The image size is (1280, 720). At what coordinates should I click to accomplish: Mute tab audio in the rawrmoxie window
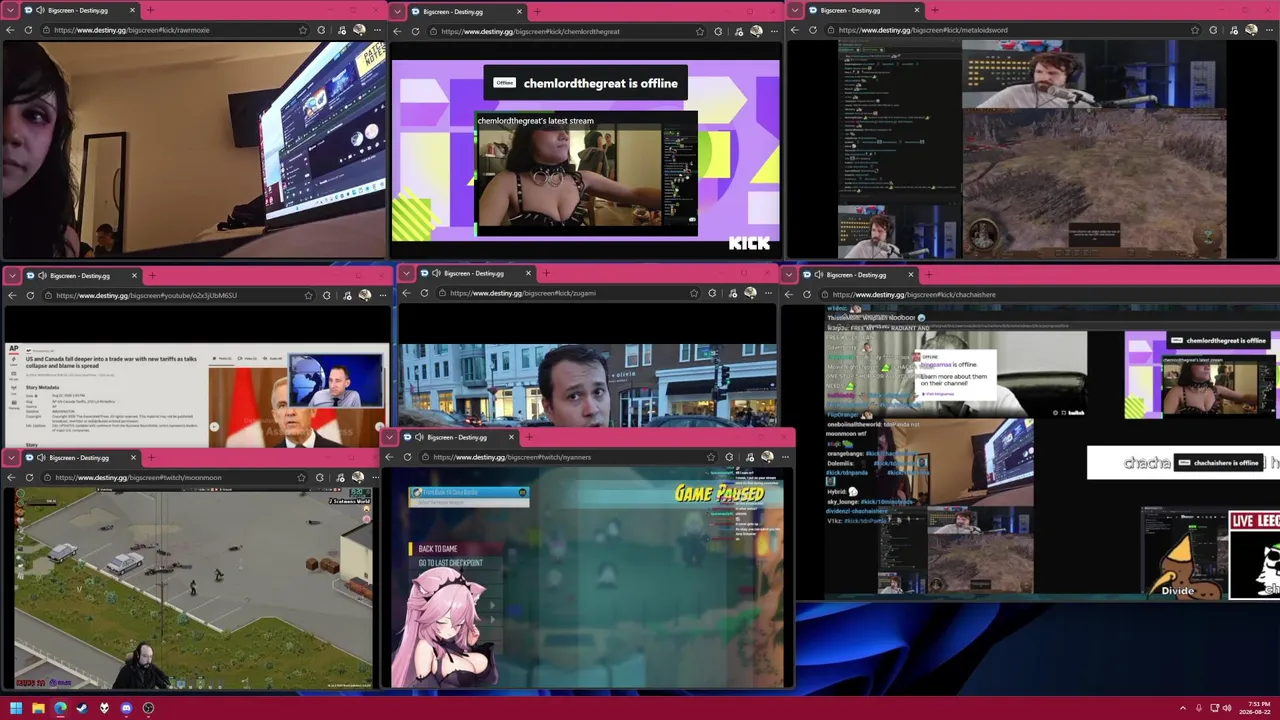(40, 10)
